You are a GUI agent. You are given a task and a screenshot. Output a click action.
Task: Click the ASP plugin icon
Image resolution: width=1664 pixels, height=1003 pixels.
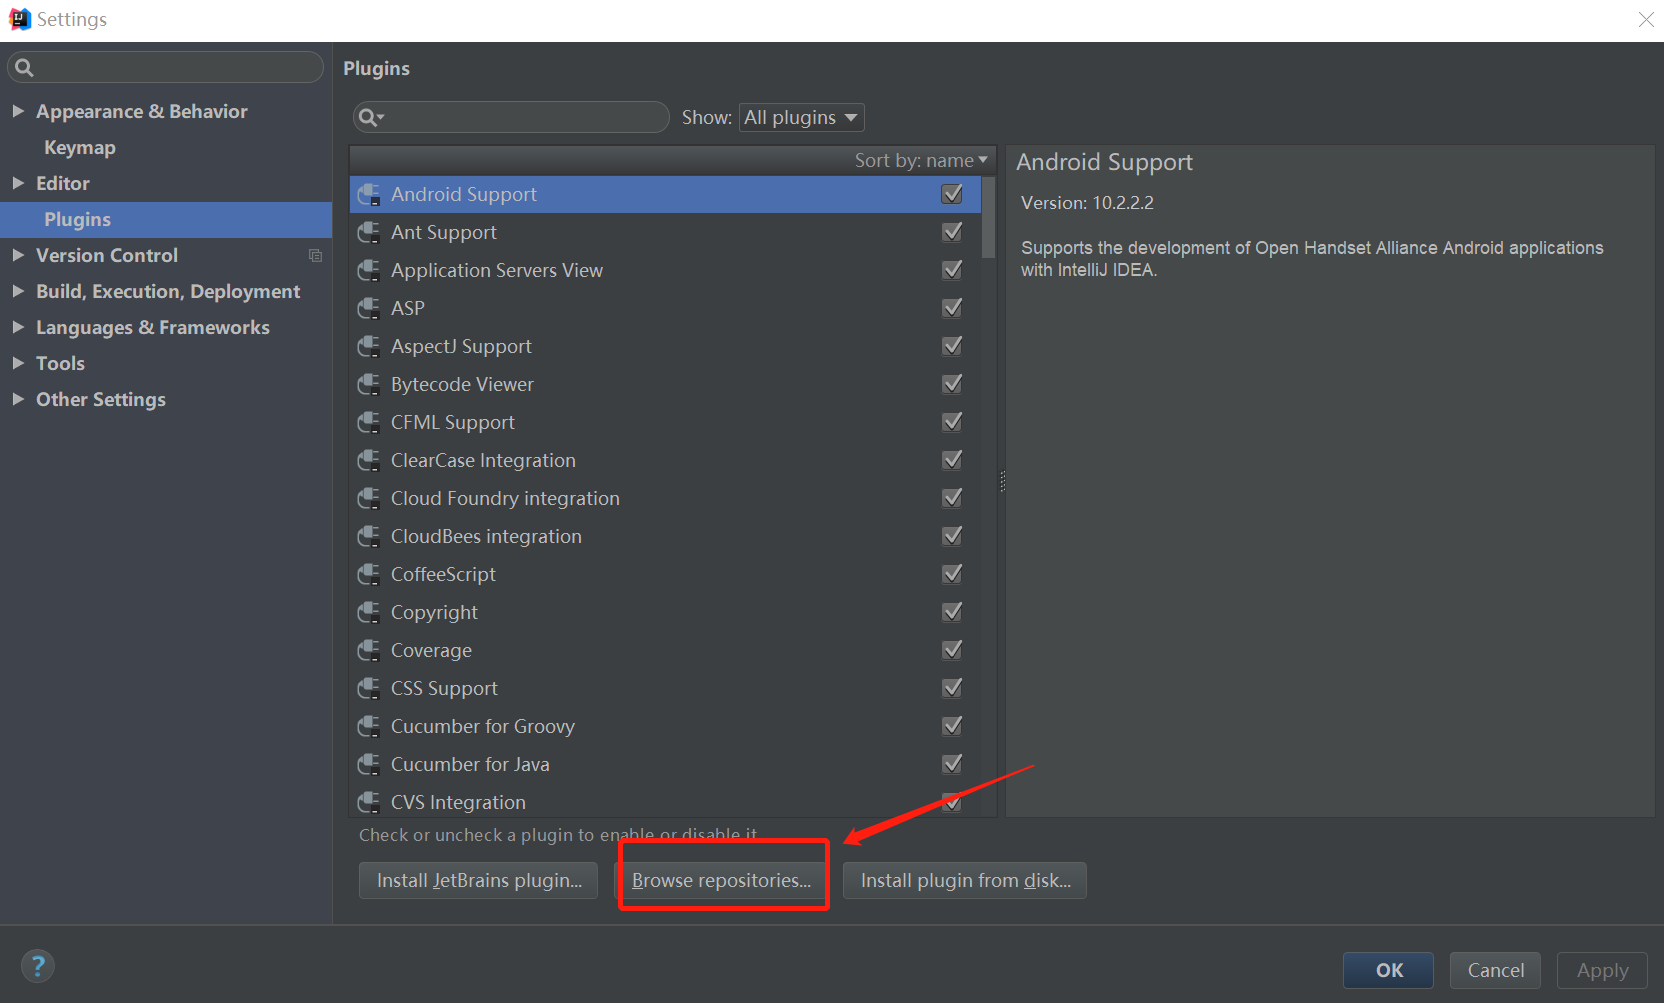pyautogui.click(x=369, y=308)
